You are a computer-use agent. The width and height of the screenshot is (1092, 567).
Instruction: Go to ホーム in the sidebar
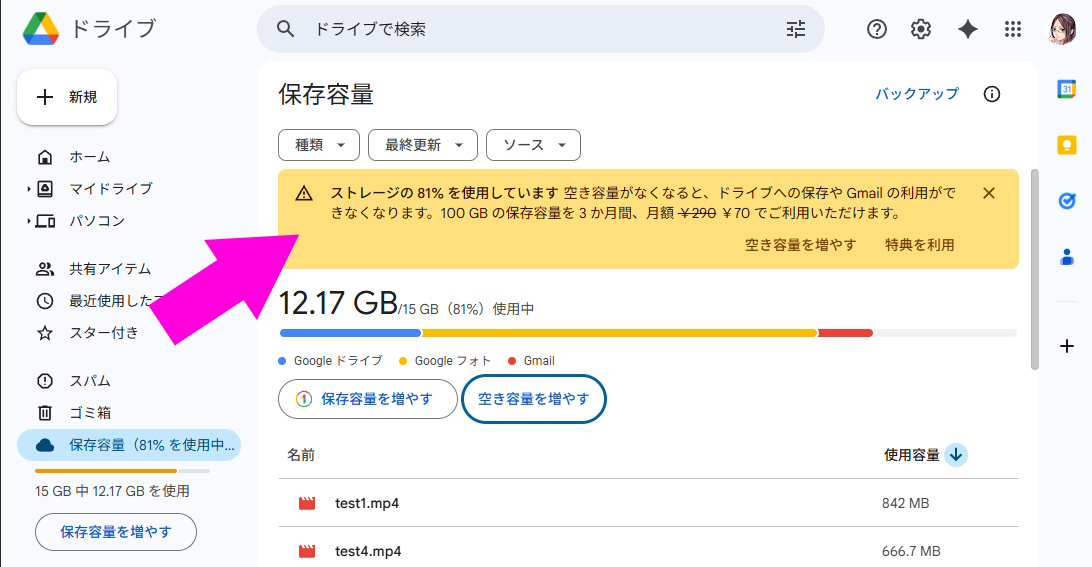pyautogui.click(x=89, y=157)
